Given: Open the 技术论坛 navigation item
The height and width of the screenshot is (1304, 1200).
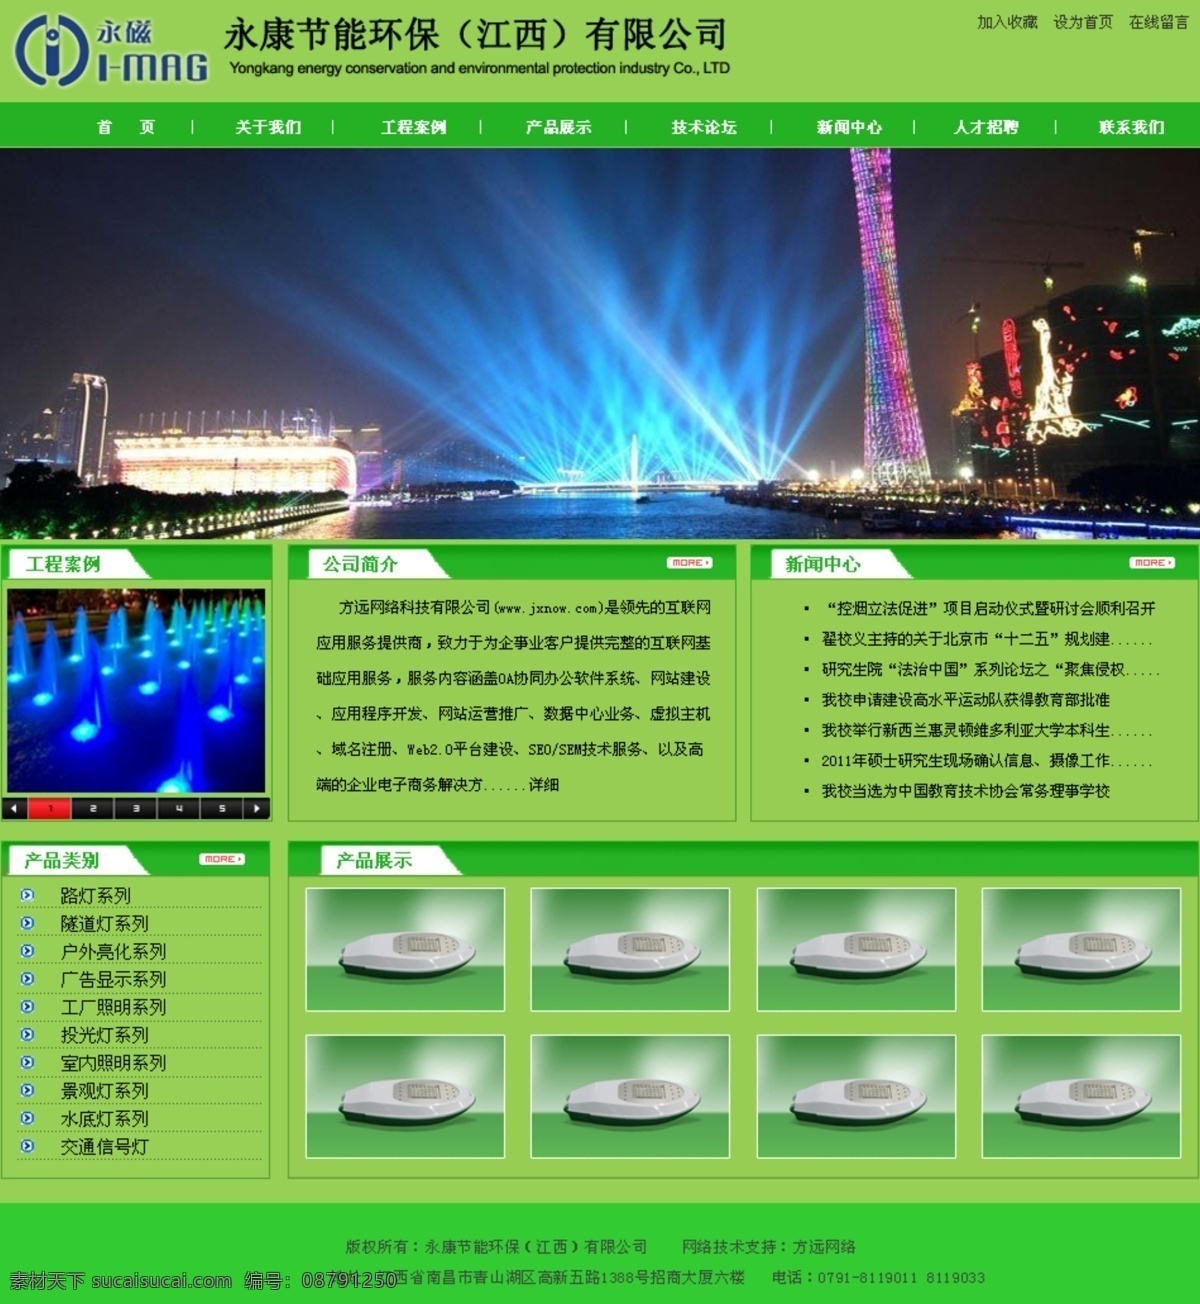Looking at the screenshot, I should pyautogui.click(x=703, y=127).
